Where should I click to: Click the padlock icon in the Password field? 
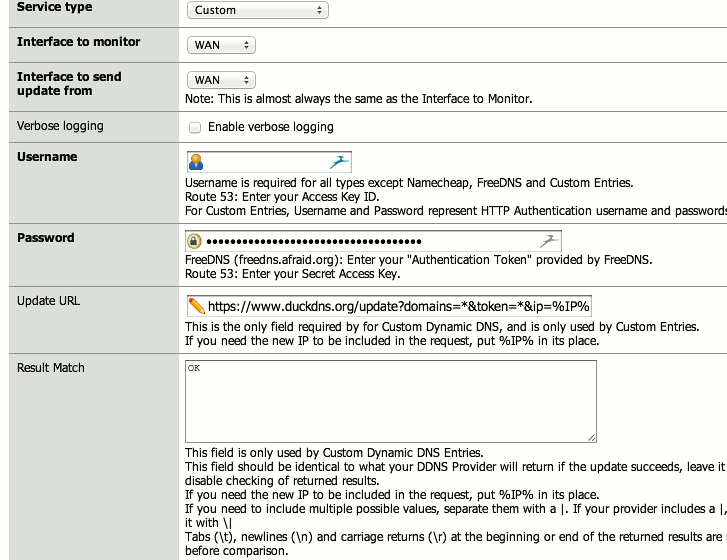point(195,241)
